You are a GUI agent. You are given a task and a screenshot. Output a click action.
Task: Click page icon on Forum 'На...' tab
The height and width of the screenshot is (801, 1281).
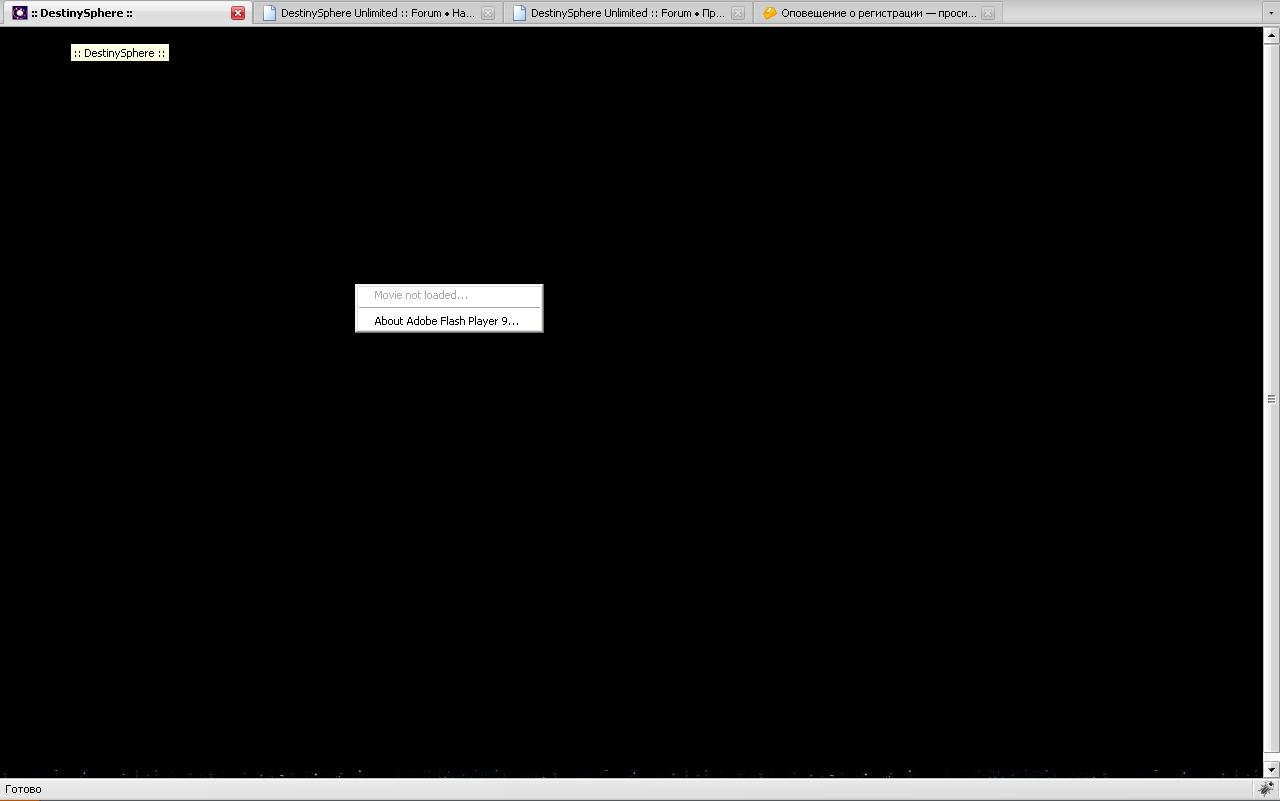(x=269, y=13)
